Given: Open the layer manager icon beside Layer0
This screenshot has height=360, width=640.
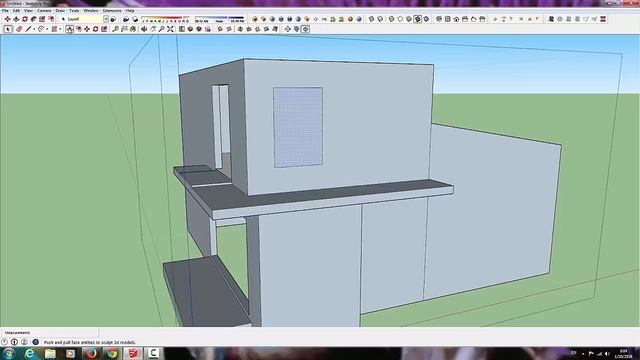Looking at the screenshot, I should 113,19.
